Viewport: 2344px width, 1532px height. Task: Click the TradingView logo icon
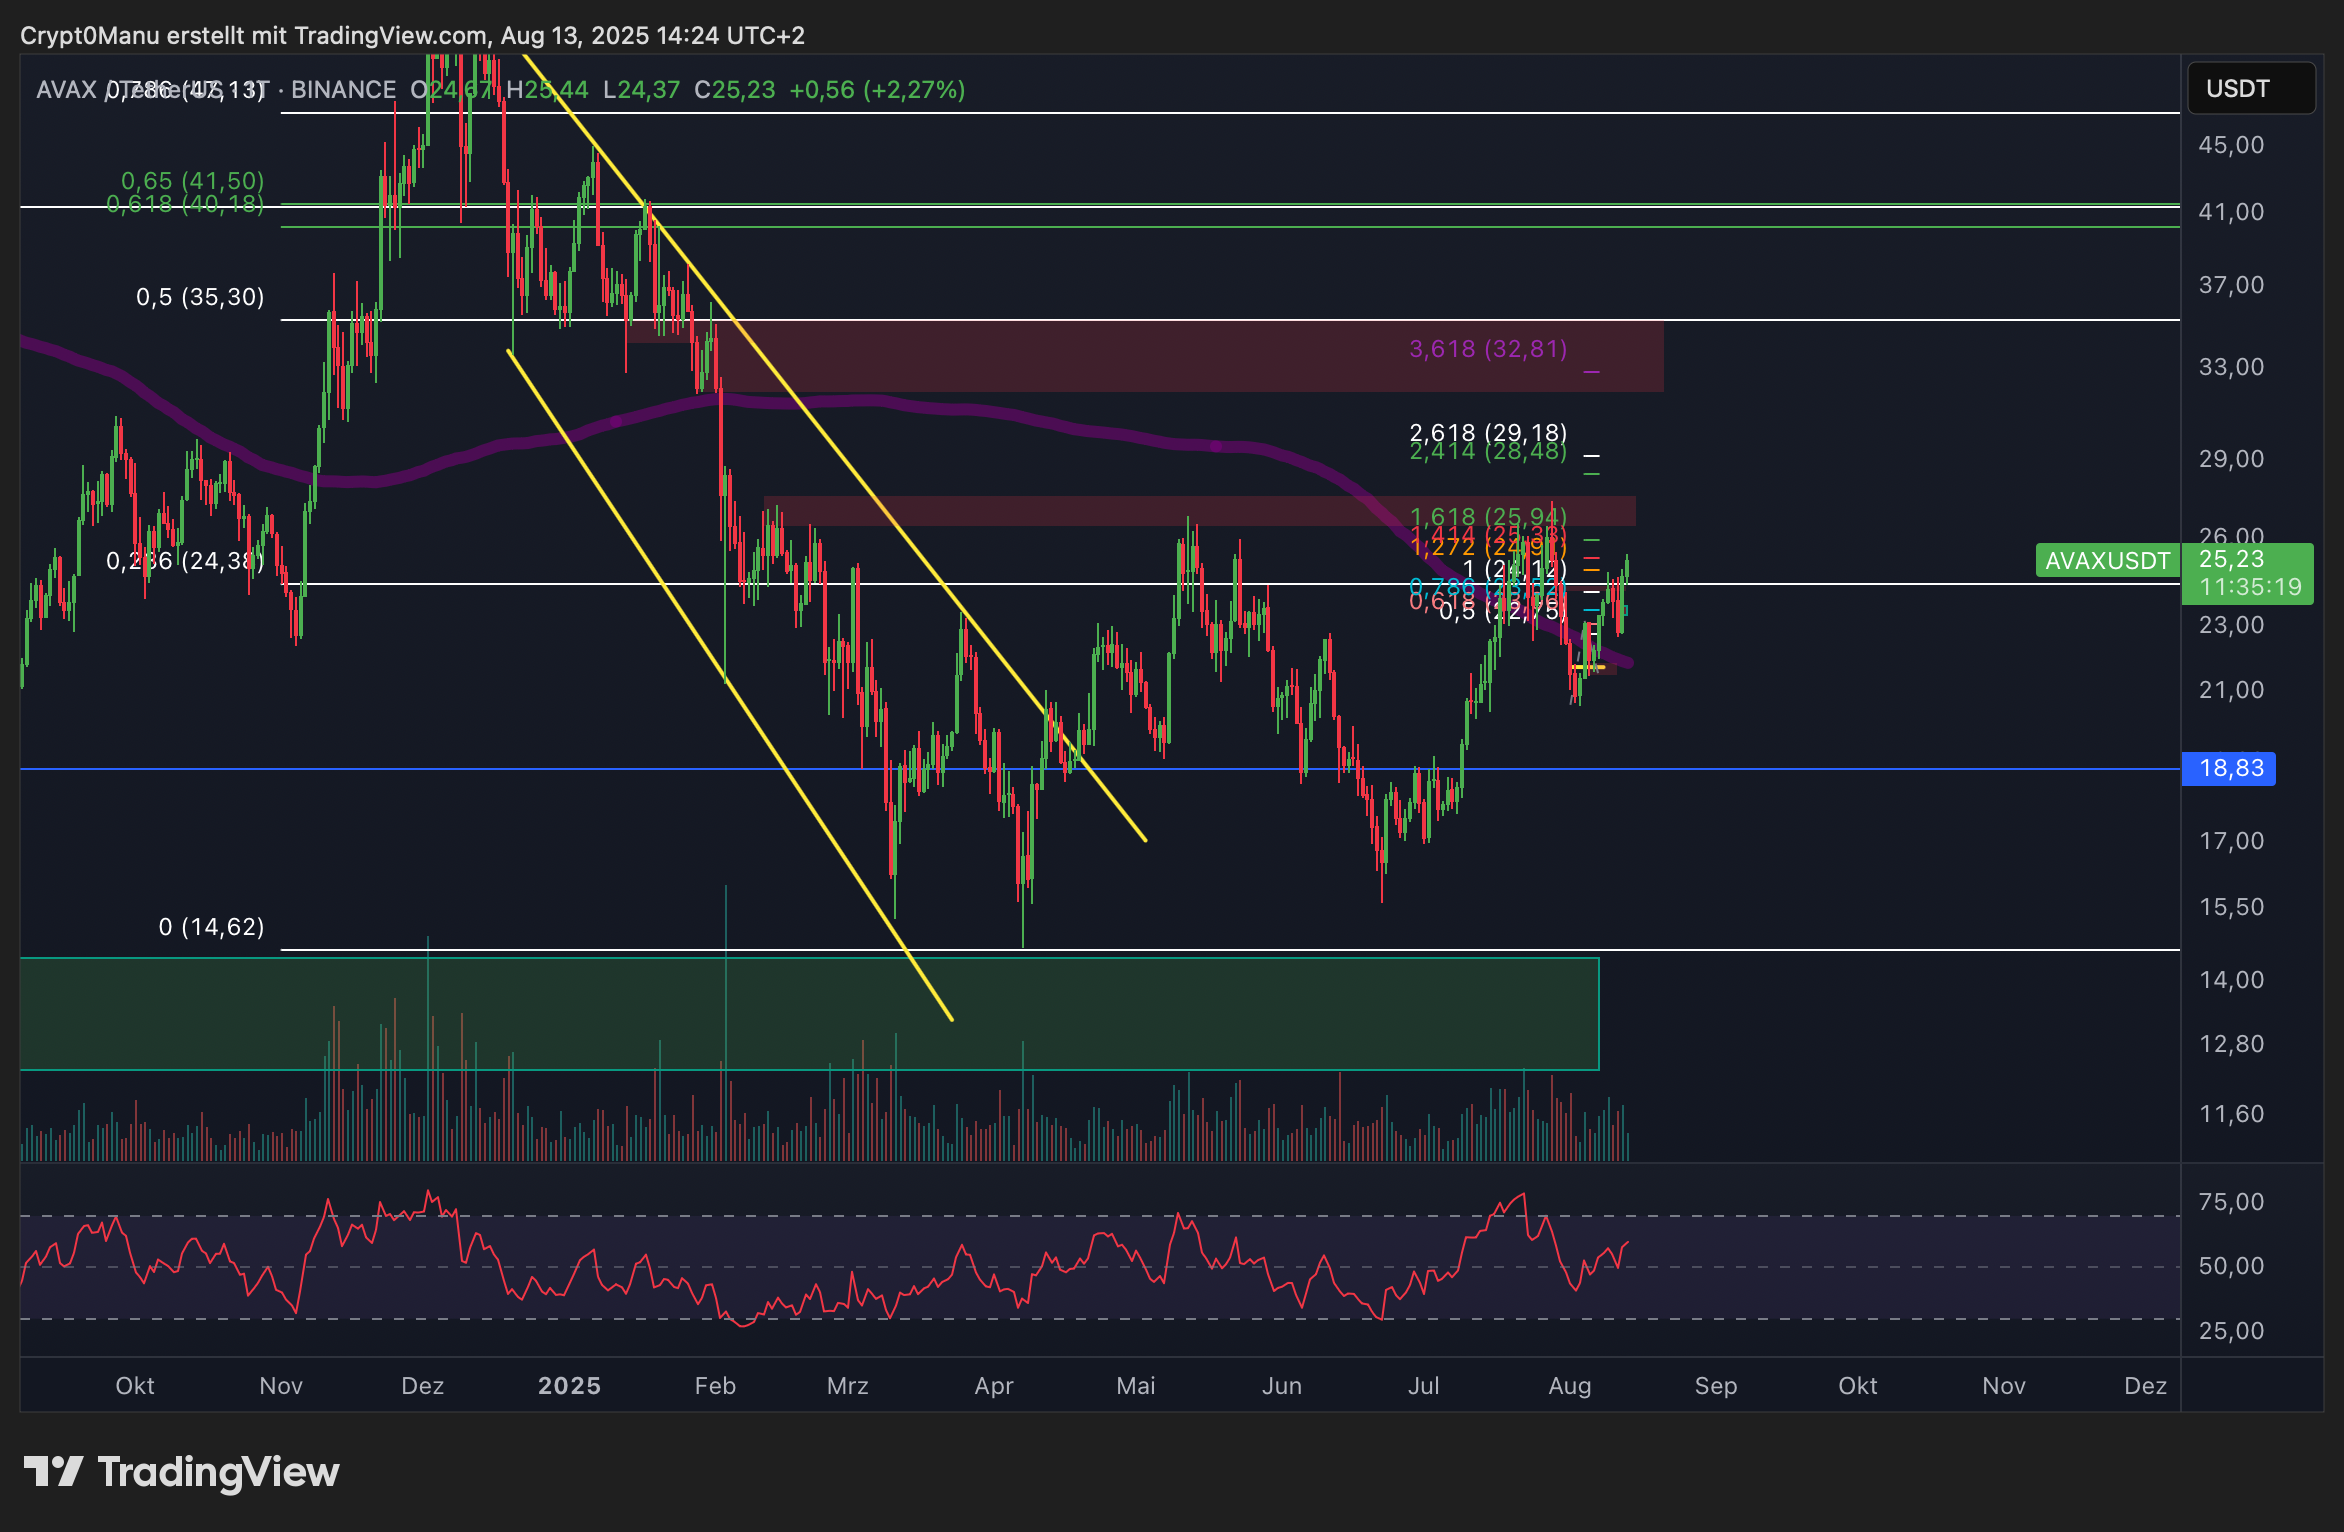point(53,1471)
